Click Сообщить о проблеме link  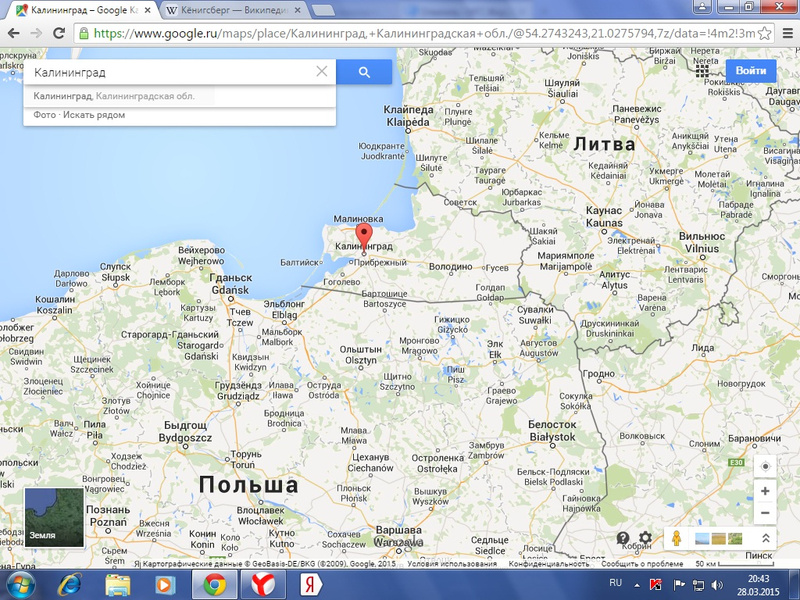tap(642, 564)
